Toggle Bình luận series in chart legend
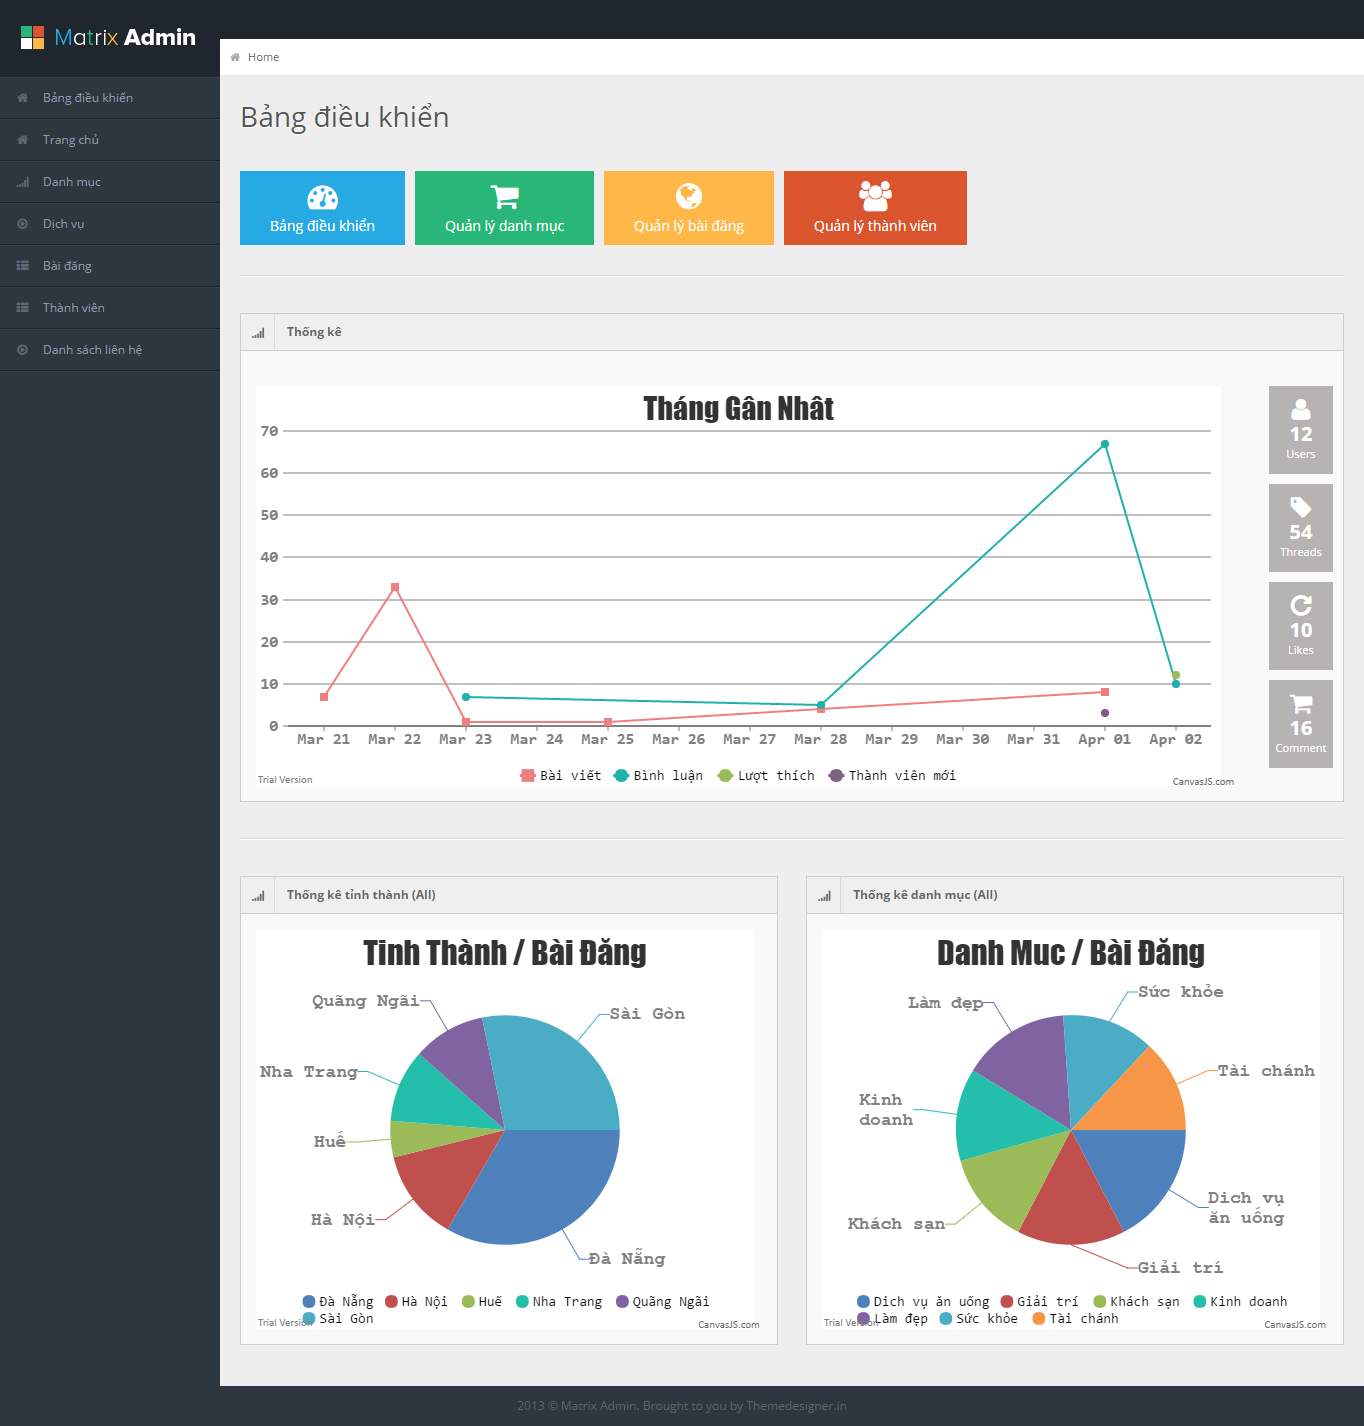Image resolution: width=1364 pixels, height=1426 pixels. point(658,776)
